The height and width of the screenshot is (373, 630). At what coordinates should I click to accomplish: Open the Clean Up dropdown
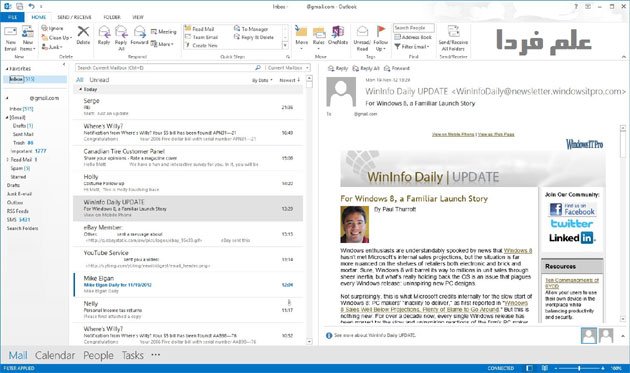56,37
